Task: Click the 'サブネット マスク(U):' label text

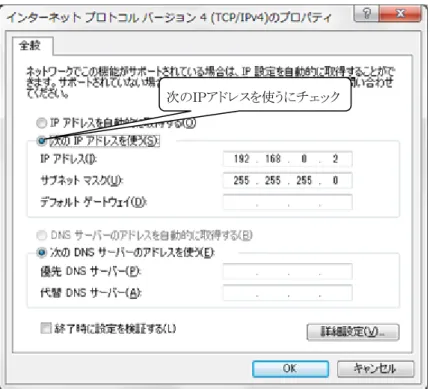Action: [x=82, y=181]
